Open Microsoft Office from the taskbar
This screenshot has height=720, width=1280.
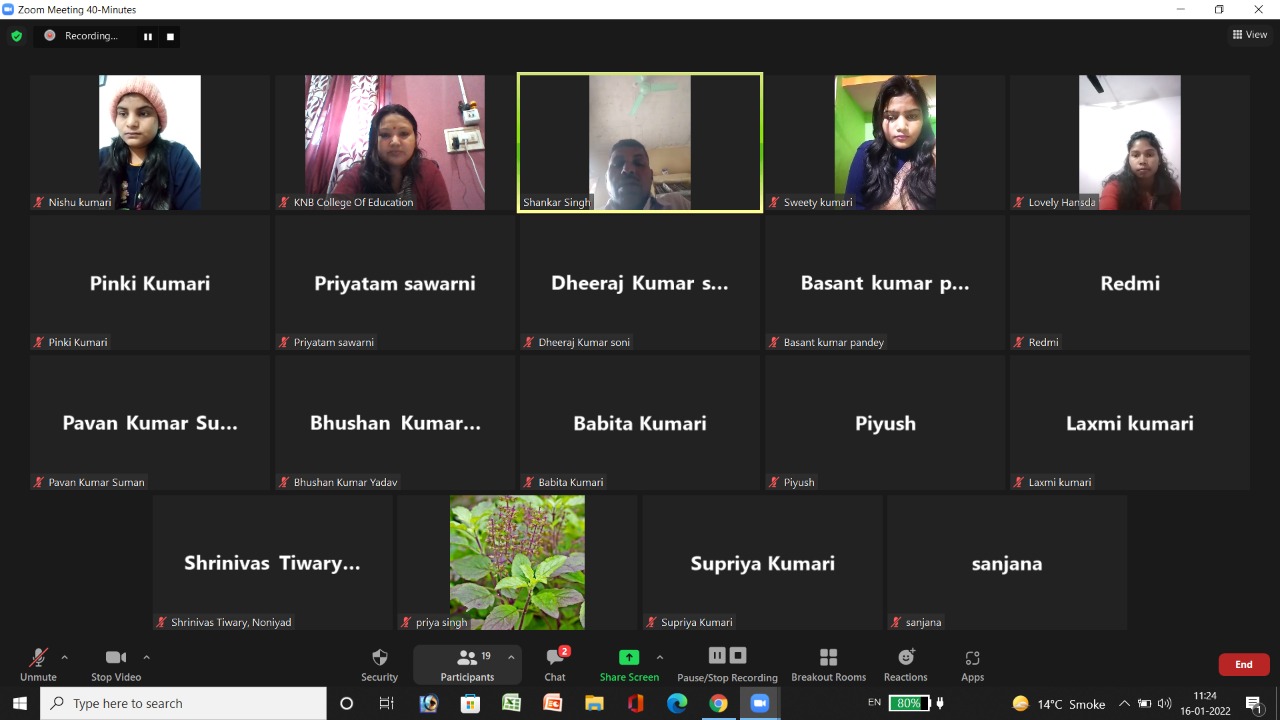point(635,703)
